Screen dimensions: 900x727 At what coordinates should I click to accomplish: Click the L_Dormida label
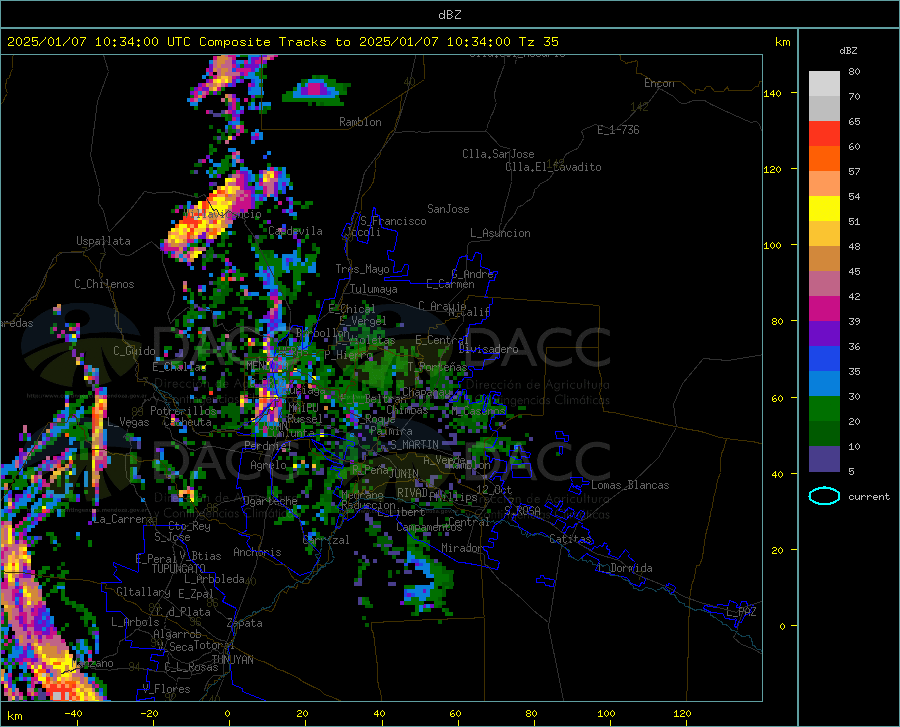(625, 568)
